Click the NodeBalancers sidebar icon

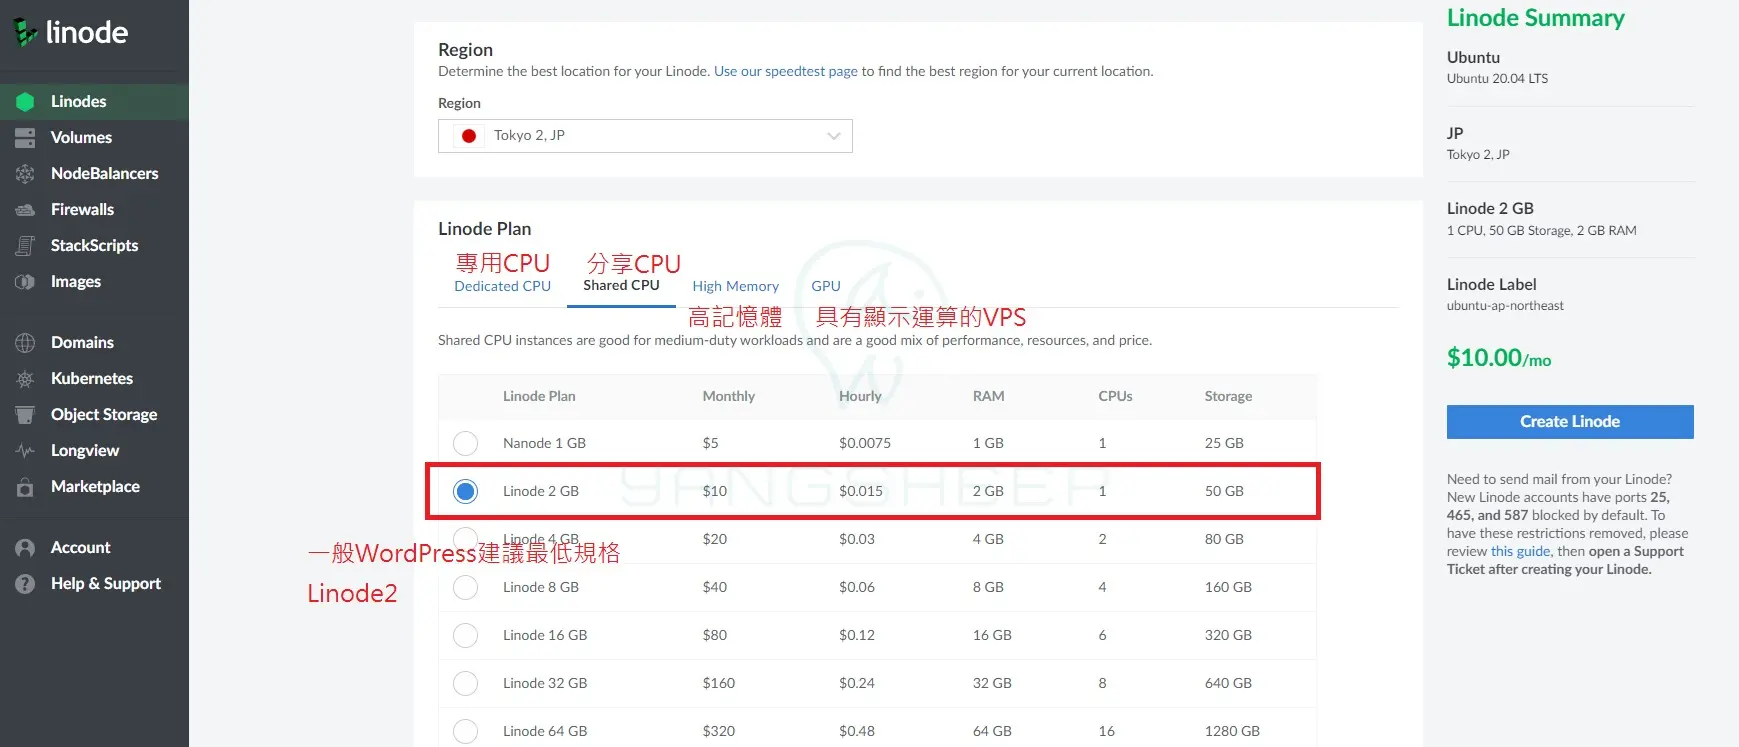25,174
